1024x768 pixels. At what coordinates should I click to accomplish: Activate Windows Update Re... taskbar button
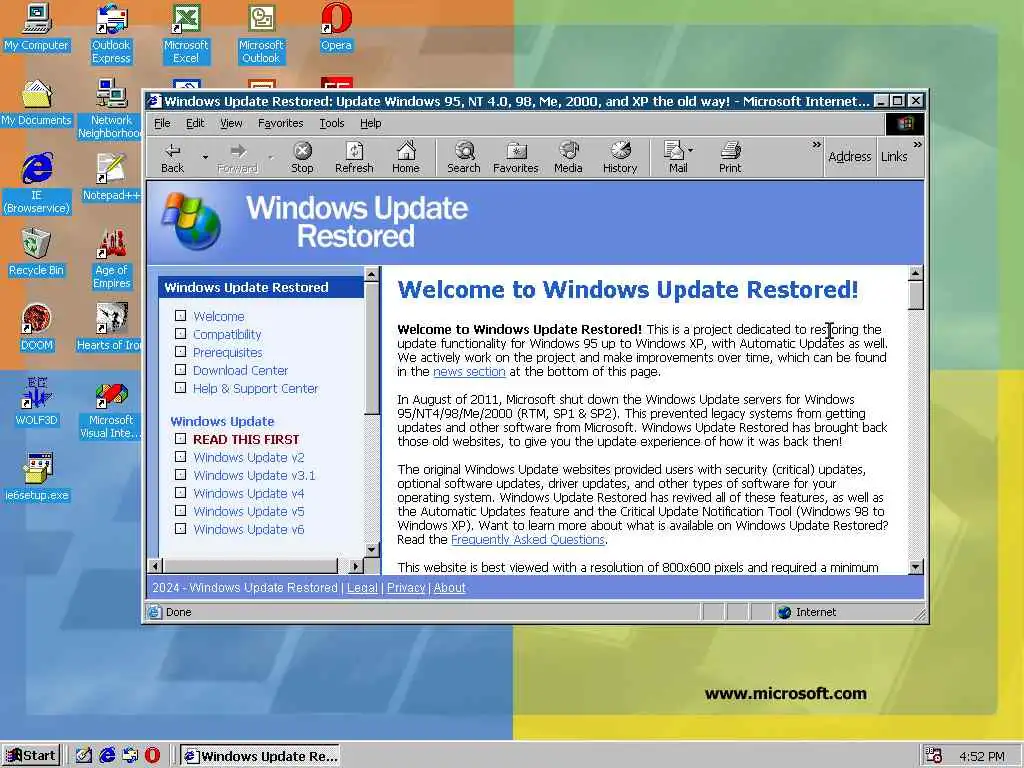click(260, 756)
